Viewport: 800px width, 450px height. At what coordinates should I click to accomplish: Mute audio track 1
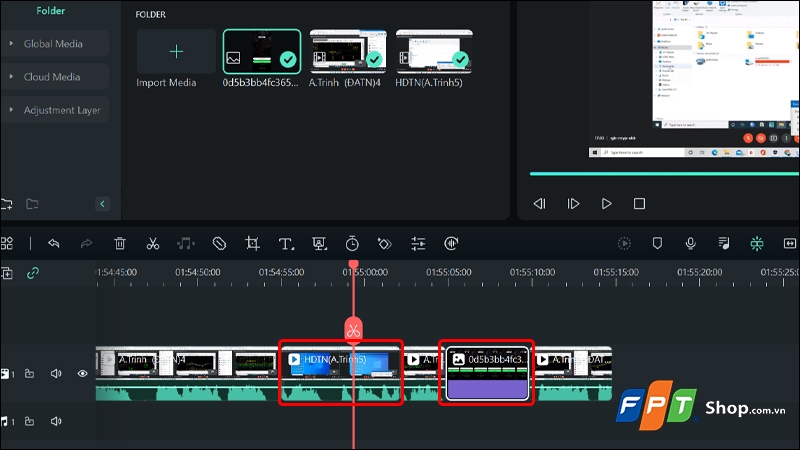coord(56,421)
